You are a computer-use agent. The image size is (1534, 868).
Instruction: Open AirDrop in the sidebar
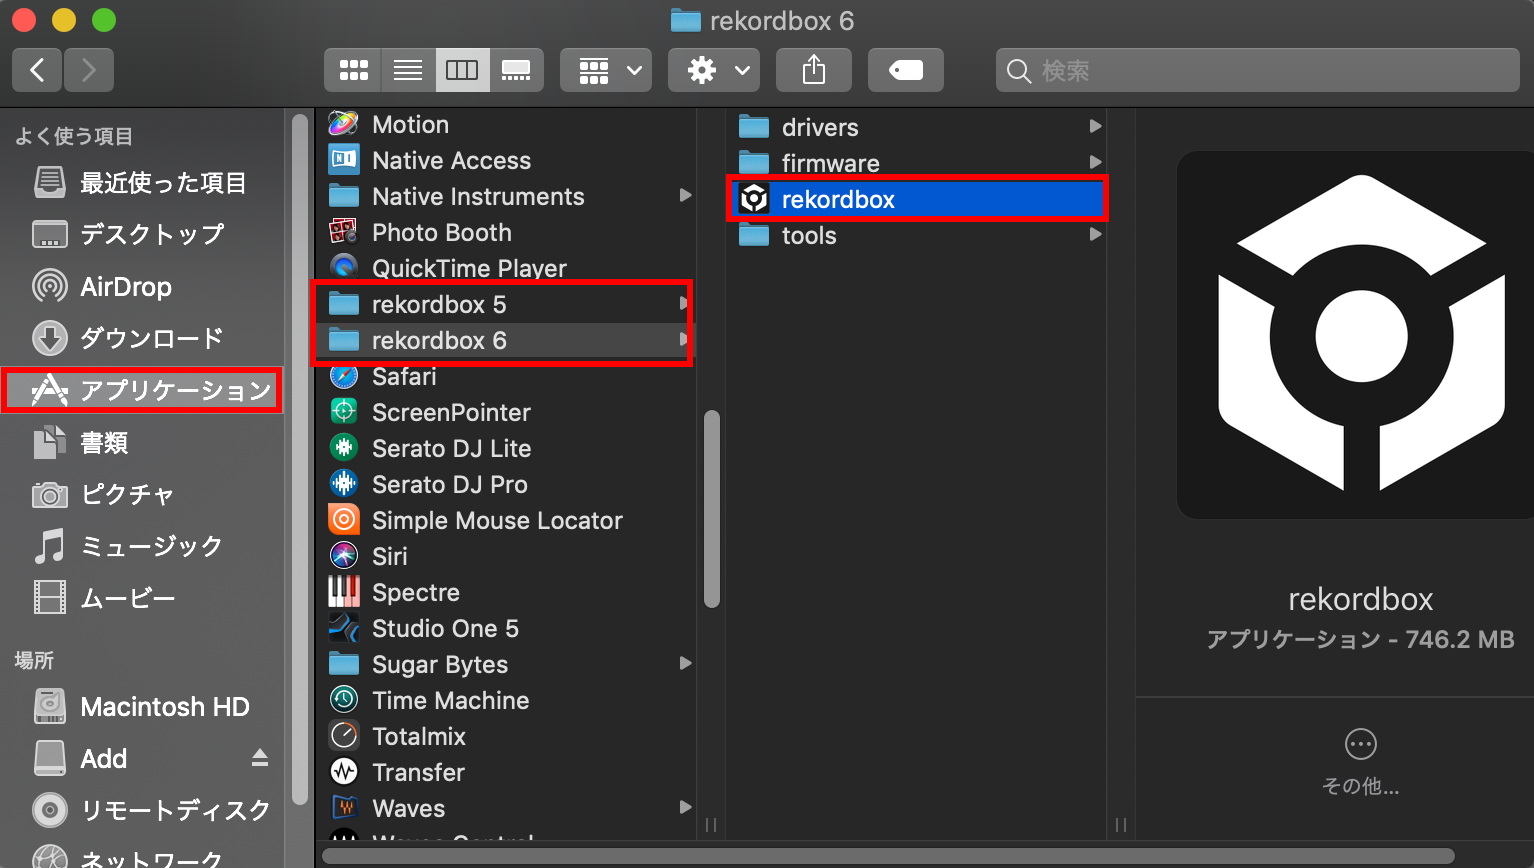coord(125,287)
